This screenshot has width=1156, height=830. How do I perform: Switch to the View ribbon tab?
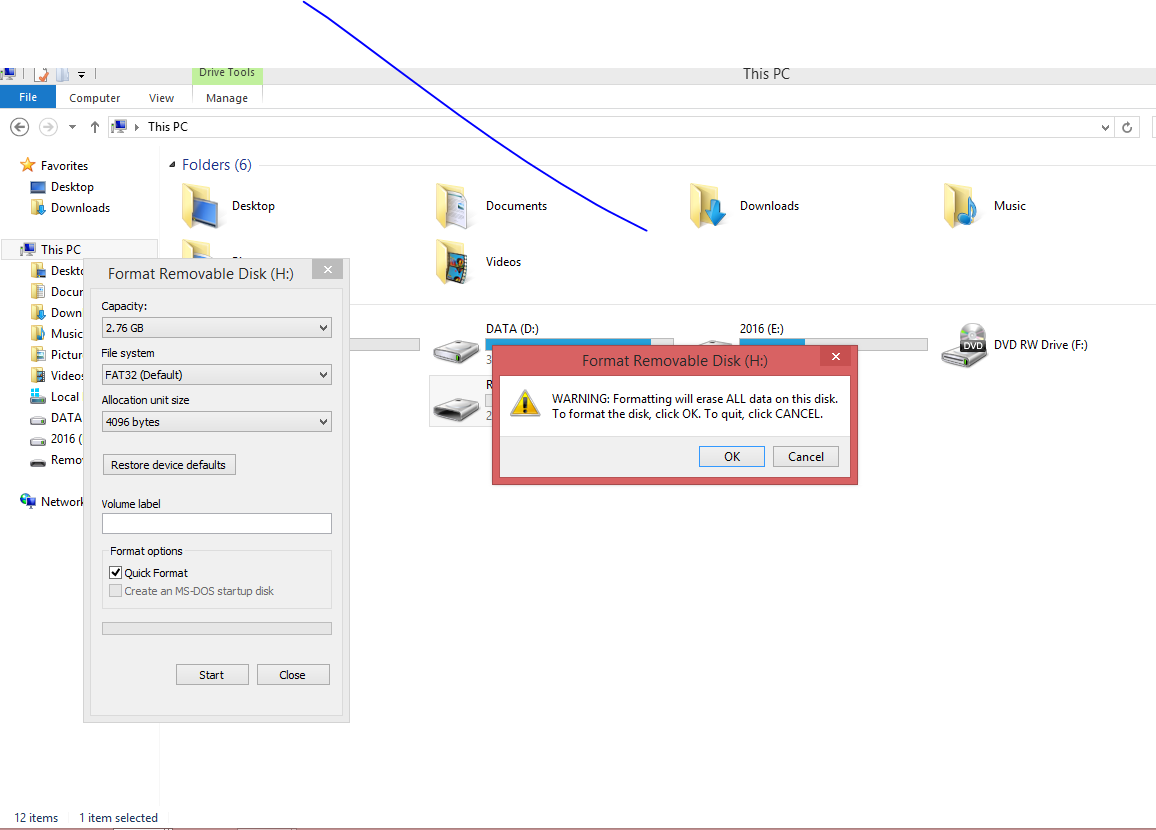click(x=161, y=97)
